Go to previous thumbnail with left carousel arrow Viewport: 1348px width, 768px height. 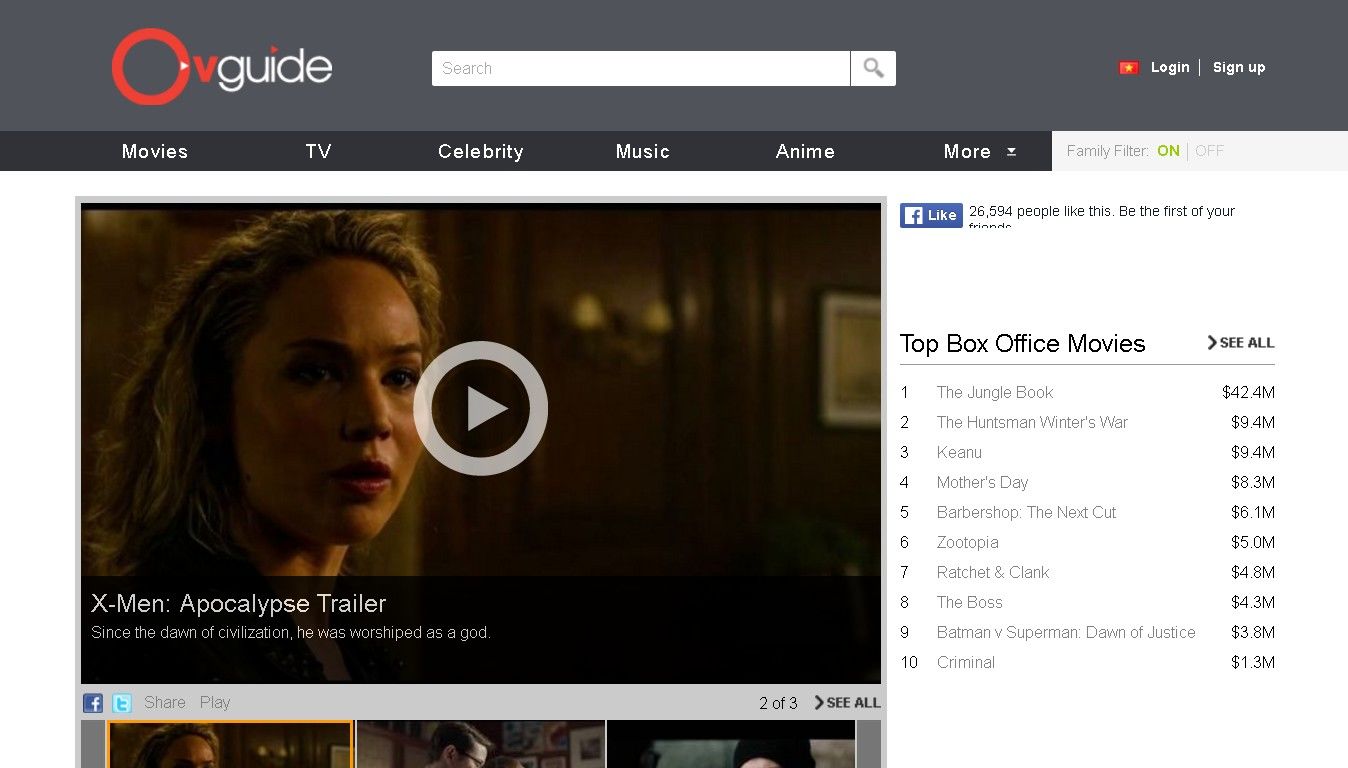93,744
